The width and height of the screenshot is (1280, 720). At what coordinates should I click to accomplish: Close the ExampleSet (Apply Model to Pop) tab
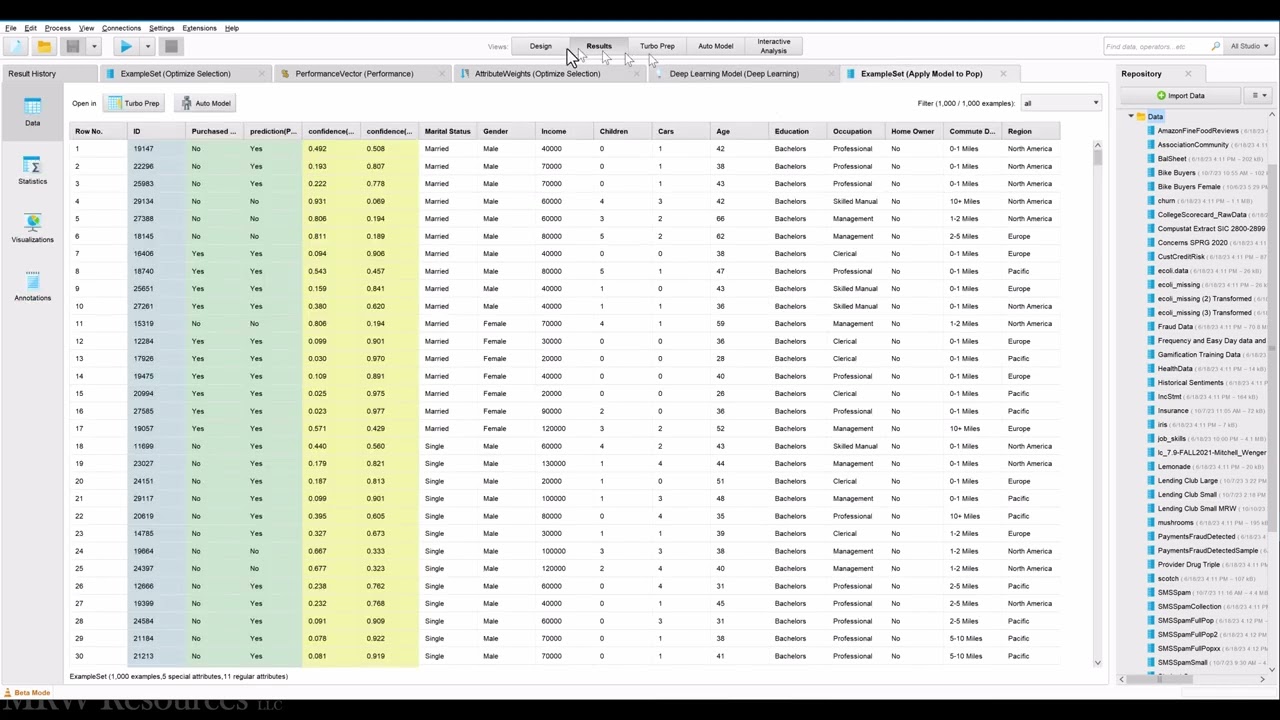pyautogui.click(x=1005, y=74)
